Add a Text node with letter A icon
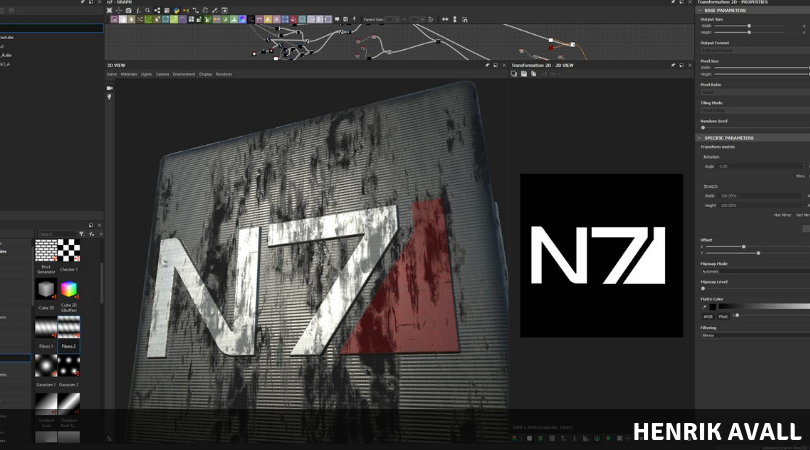Screen dimensions: 810x450 pyautogui.click(x=276, y=19)
